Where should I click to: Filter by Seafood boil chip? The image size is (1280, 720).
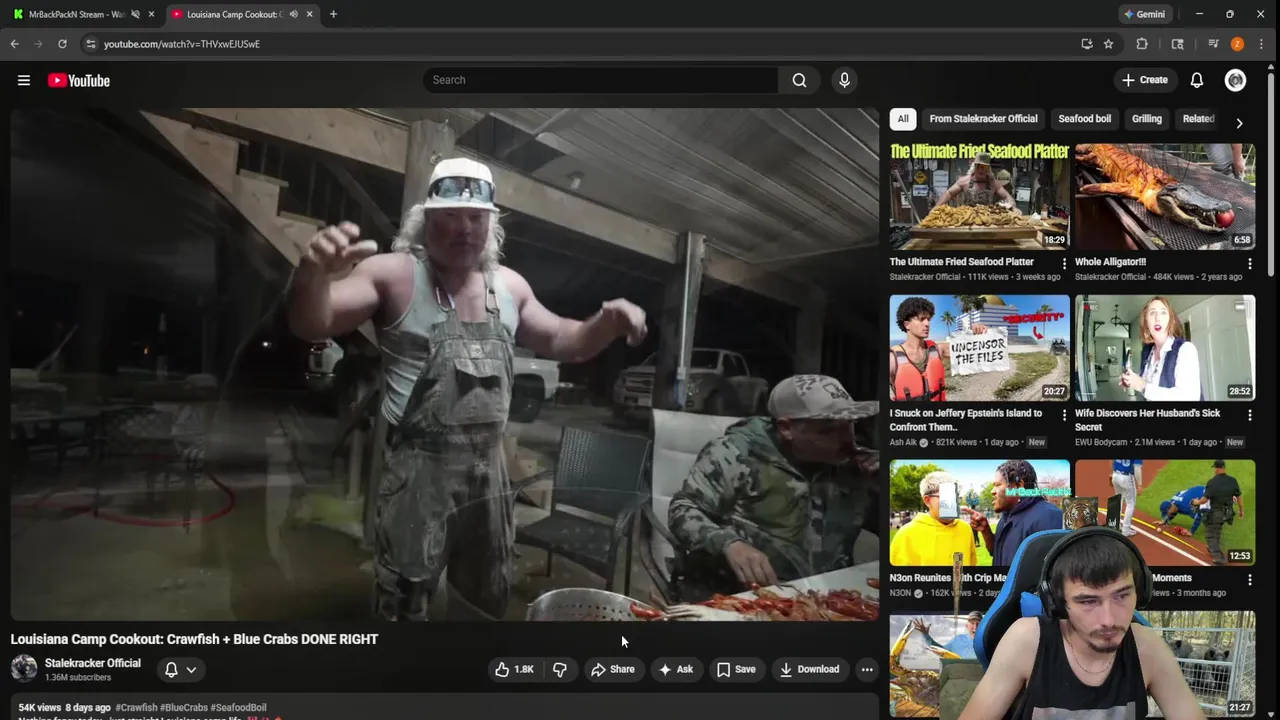pos(1084,119)
